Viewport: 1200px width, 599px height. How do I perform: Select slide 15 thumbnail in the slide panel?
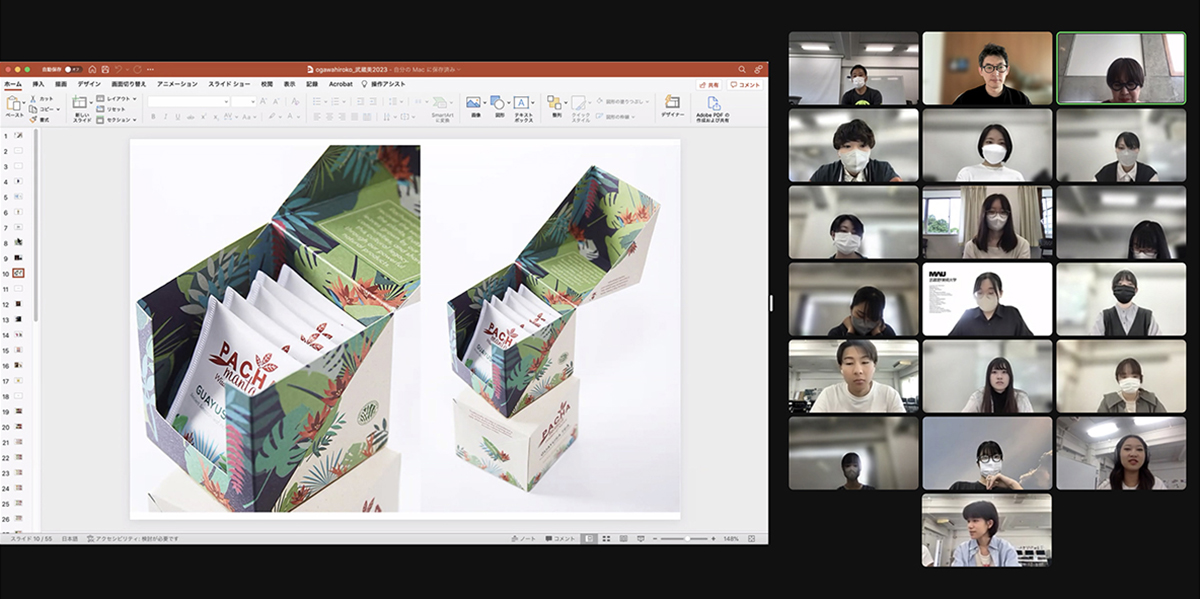18,350
